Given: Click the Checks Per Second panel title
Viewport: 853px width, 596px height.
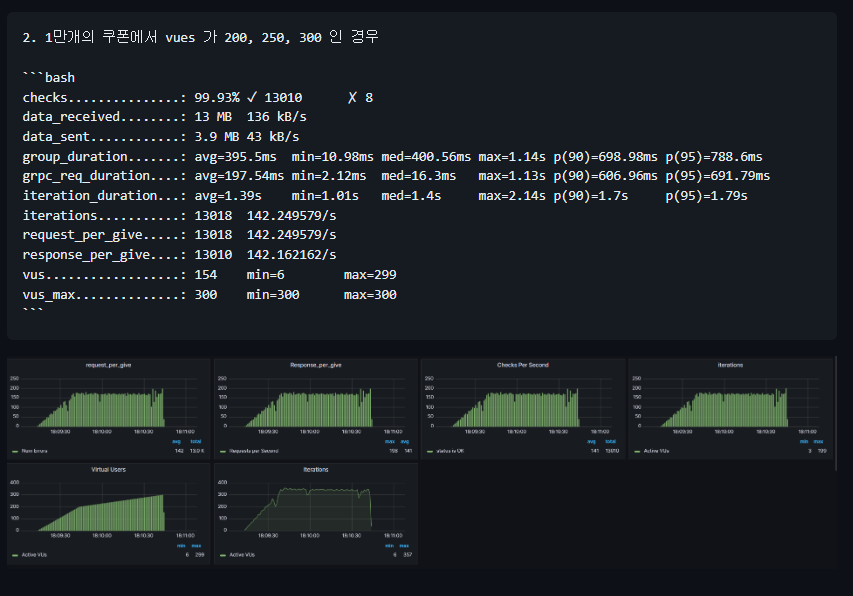Looking at the screenshot, I should coord(523,365).
